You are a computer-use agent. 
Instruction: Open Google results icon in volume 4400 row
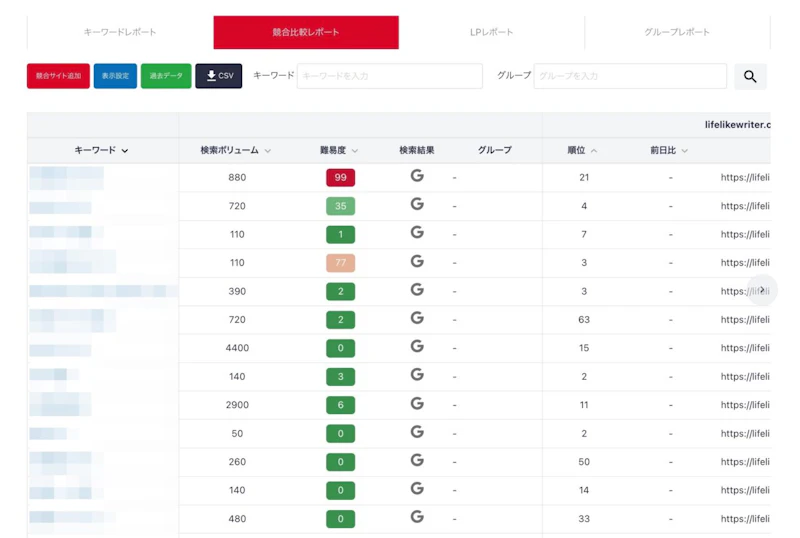tap(417, 346)
